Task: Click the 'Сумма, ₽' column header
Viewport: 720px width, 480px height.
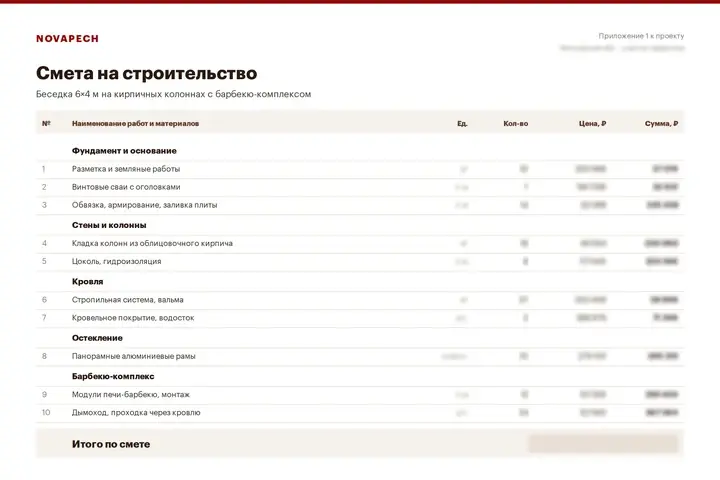Action: tap(661, 124)
